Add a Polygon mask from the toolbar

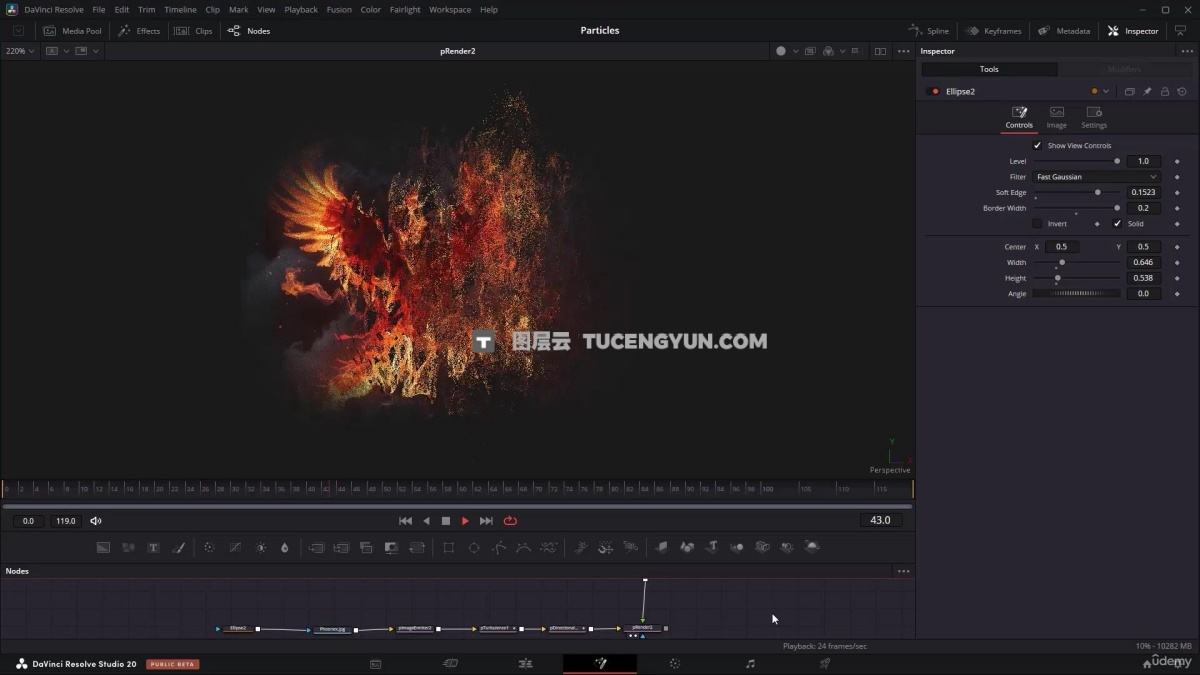[x=499, y=548]
